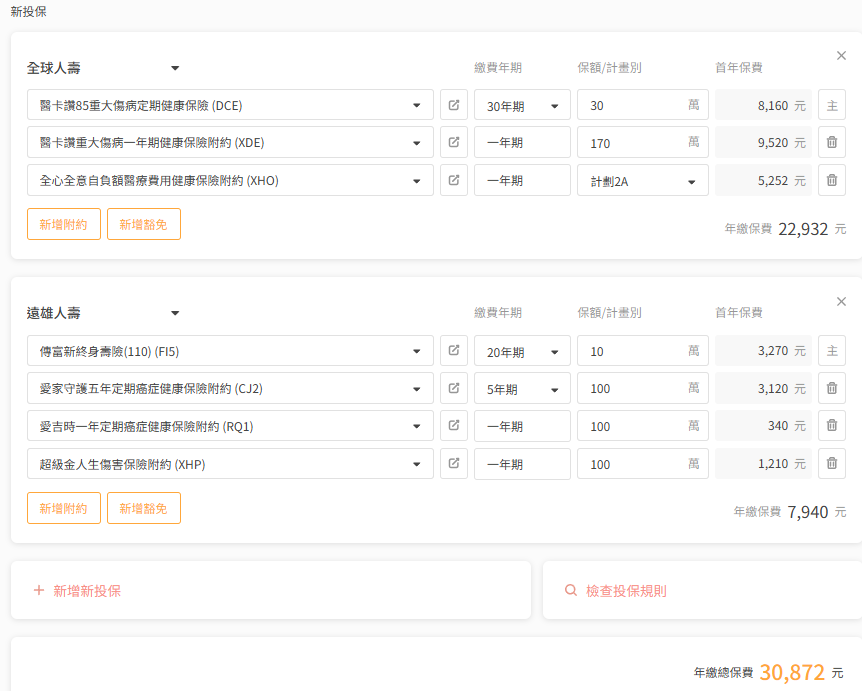Click 檢查投保規則 to check rules
The height and width of the screenshot is (691, 862).
click(x=702, y=590)
